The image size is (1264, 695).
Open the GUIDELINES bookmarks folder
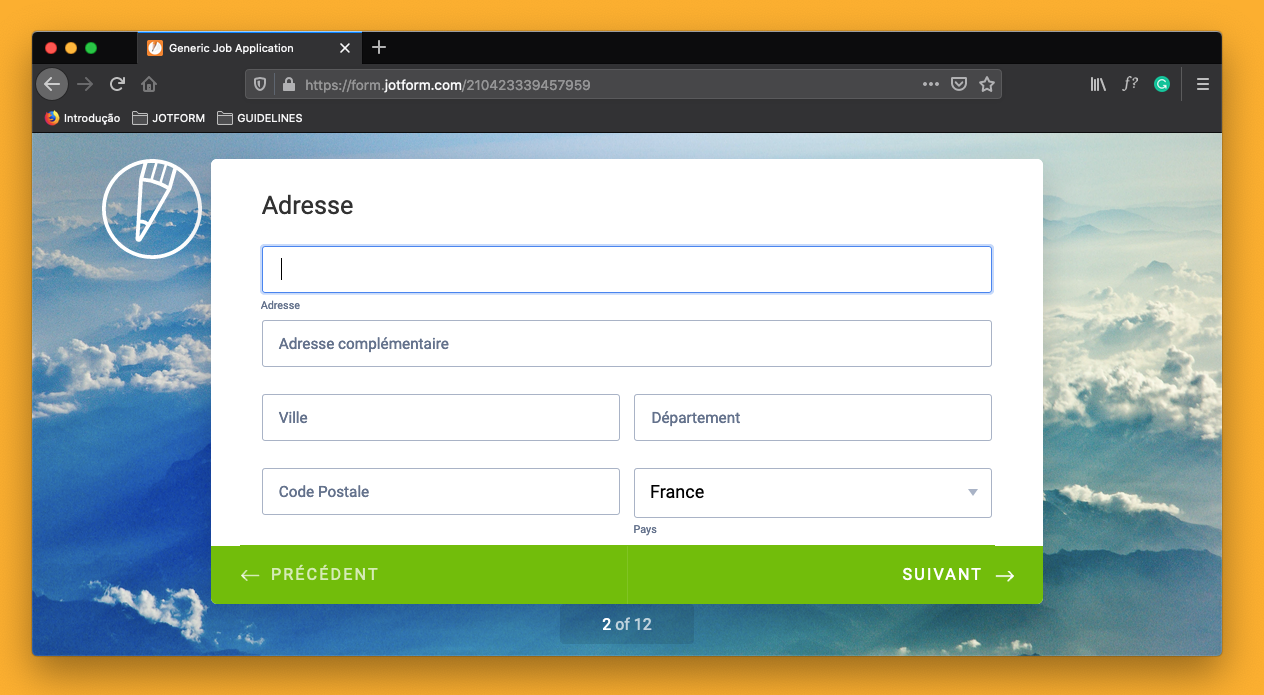click(x=259, y=118)
